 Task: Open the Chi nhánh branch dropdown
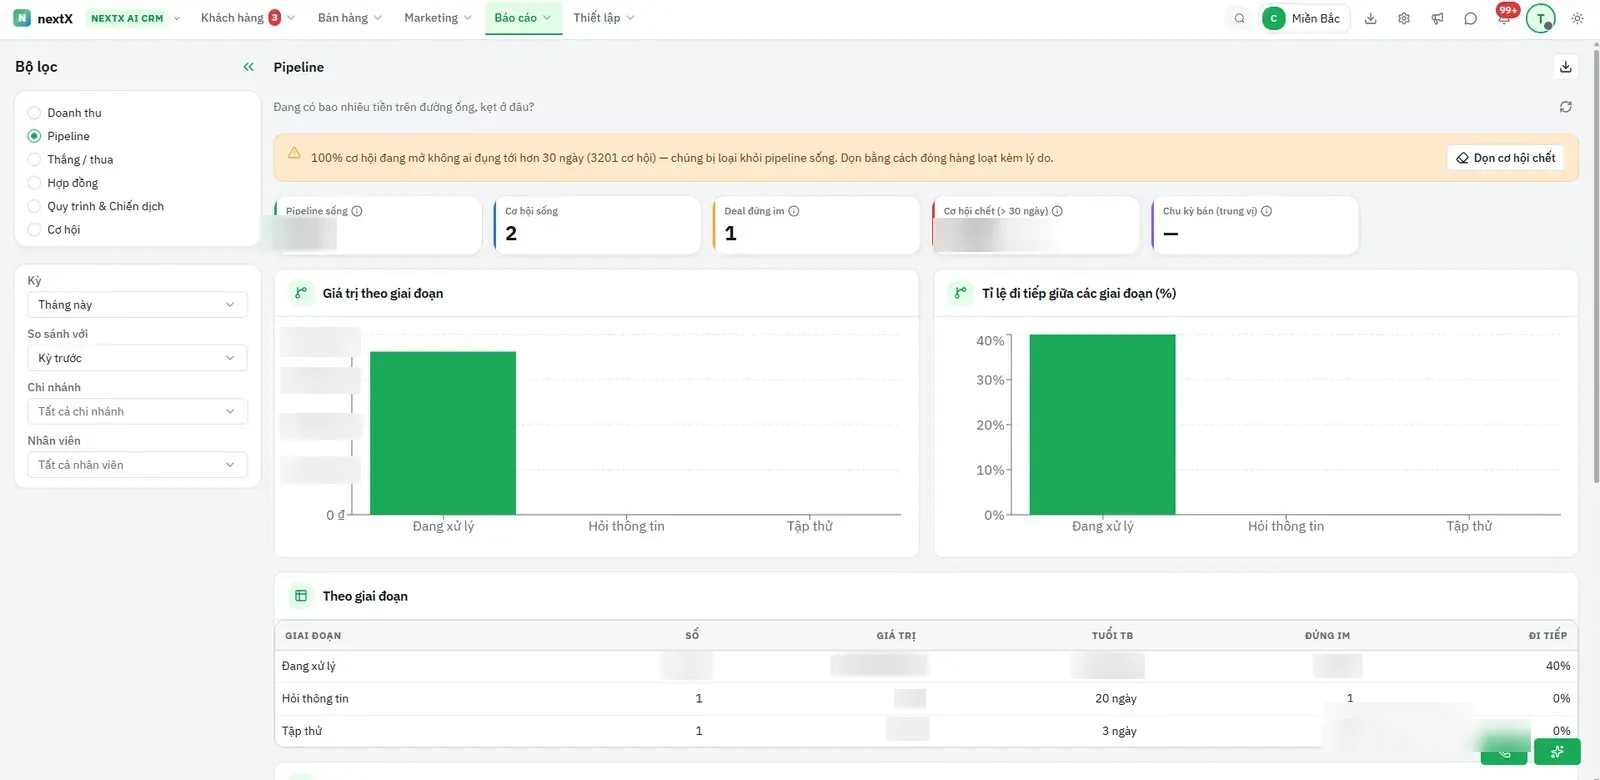(137, 411)
